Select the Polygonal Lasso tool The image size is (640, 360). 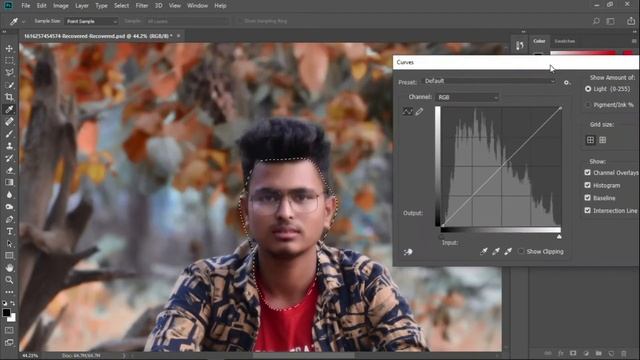tap(9, 73)
